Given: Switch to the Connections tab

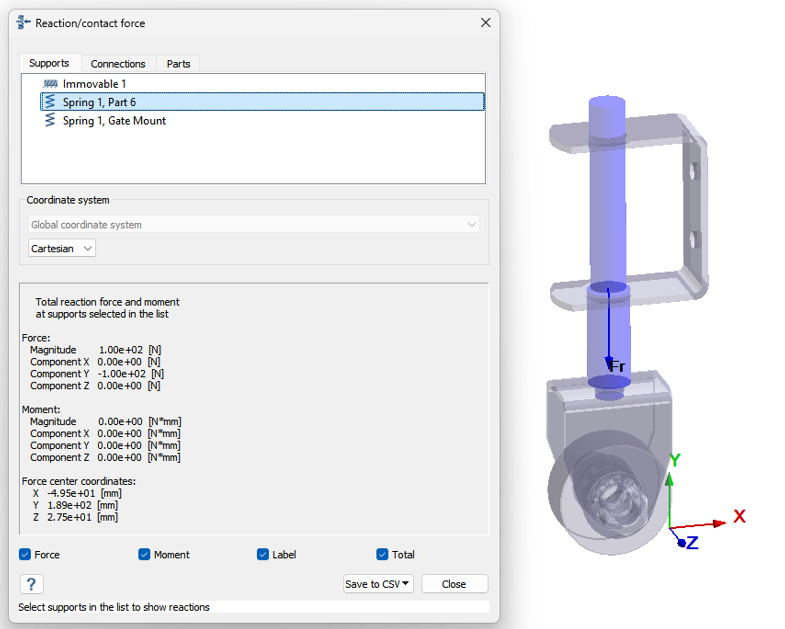Looking at the screenshot, I should (x=118, y=64).
